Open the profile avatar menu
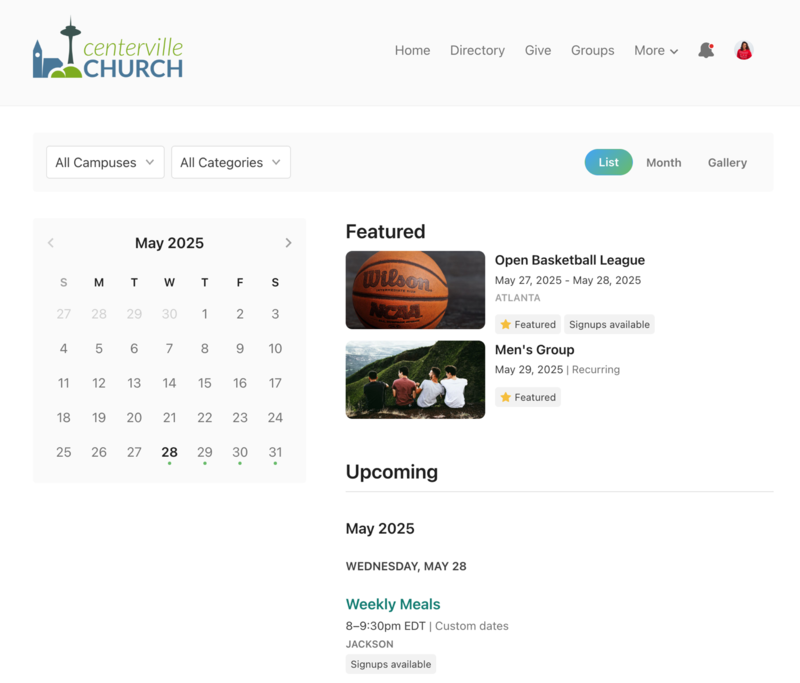The width and height of the screenshot is (800, 683). [743, 50]
